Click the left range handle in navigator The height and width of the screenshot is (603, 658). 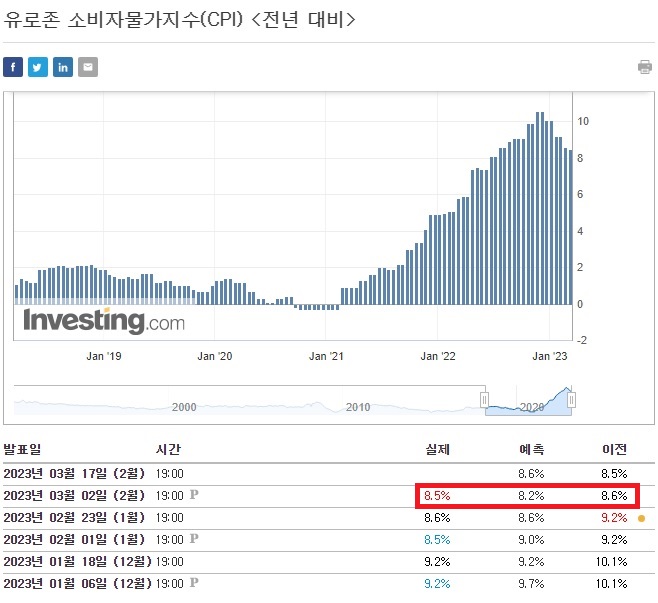click(x=484, y=399)
